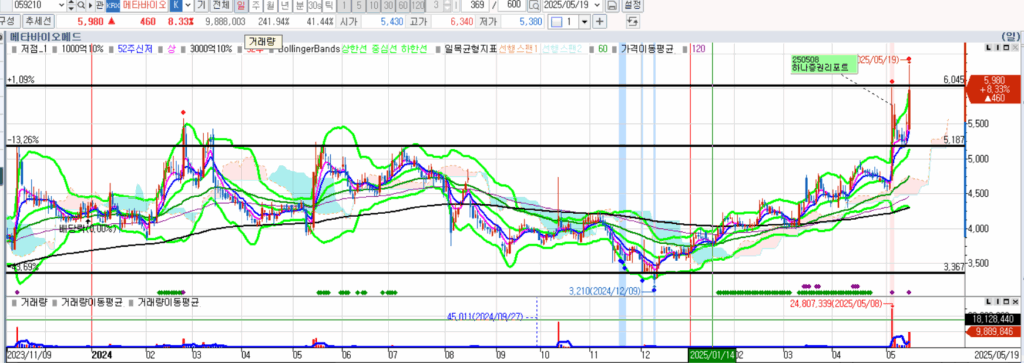This screenshot has height=363, width=1024.
Task: Click the 5,187 horizontal line label
Action: 953,140
